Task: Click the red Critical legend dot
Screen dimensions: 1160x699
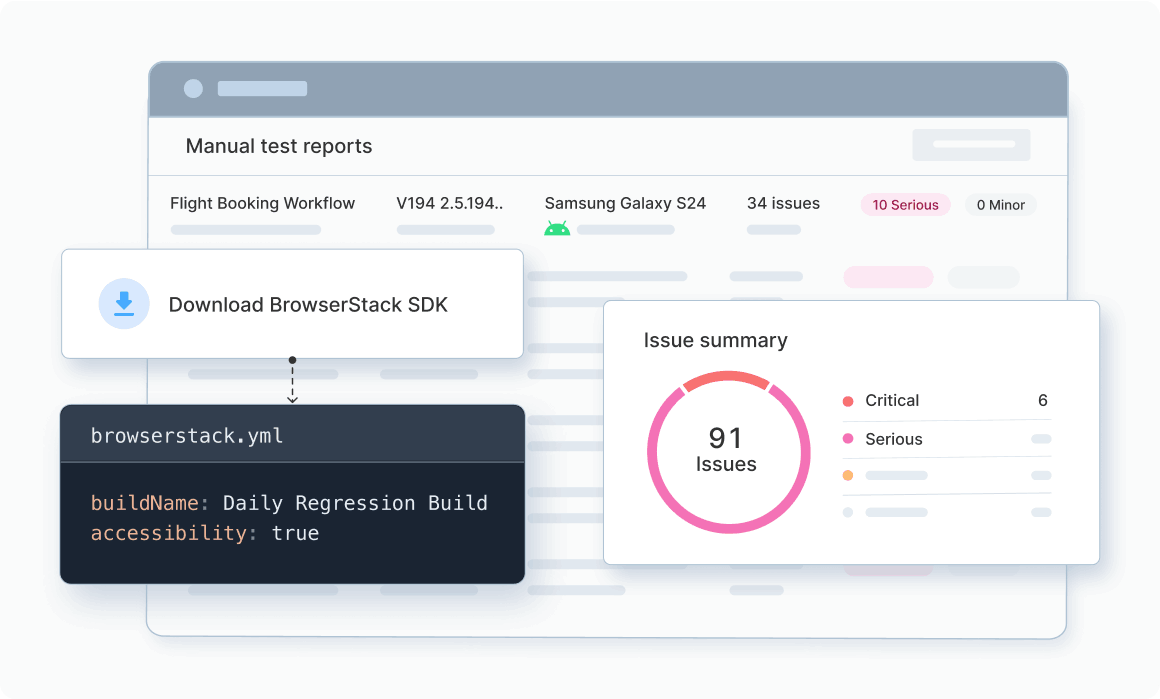Action: (848, 401)
